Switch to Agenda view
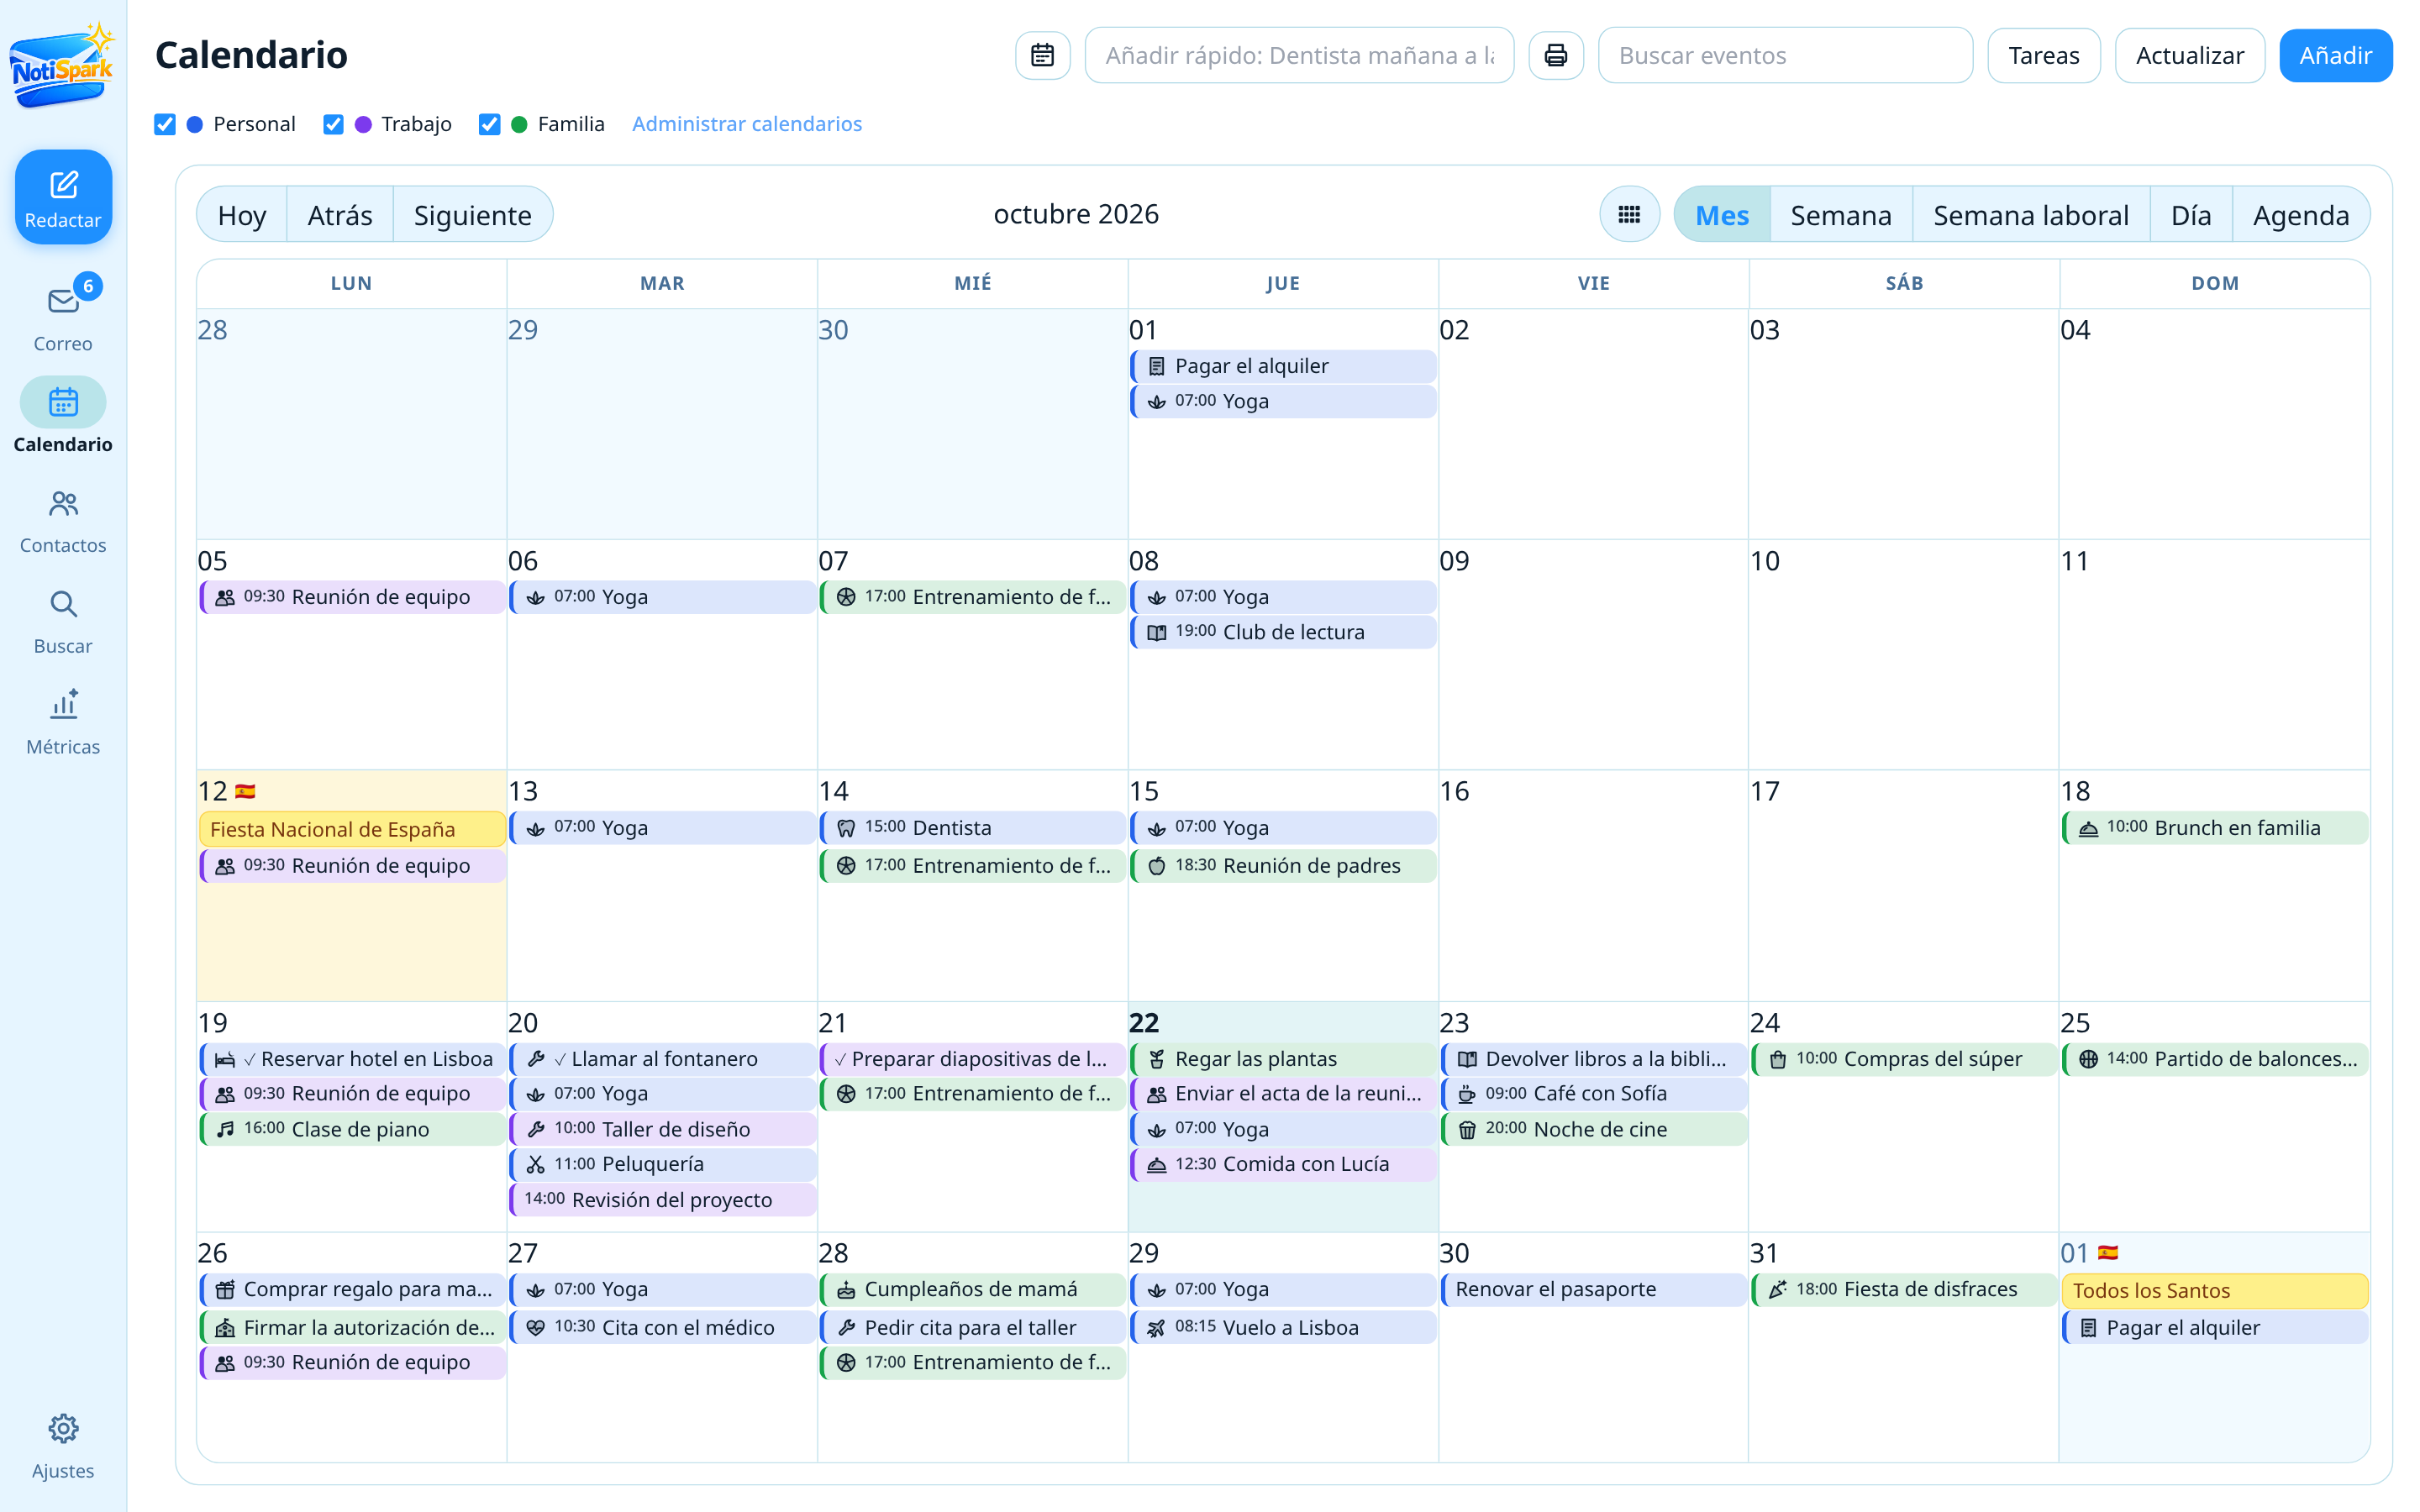This screenshot has height=1512, width=2420. coord(2301,214)
